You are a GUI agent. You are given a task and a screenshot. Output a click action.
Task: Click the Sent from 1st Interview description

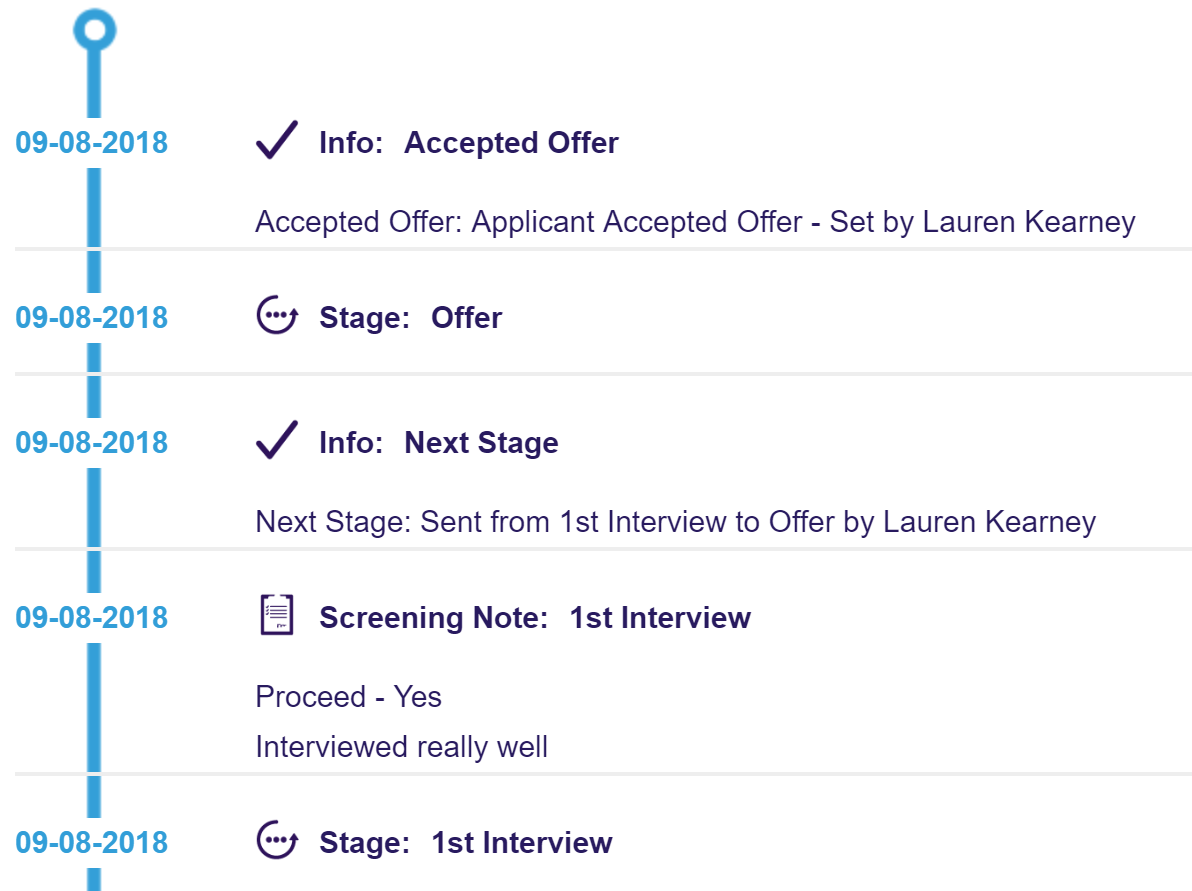click(675, 522)
